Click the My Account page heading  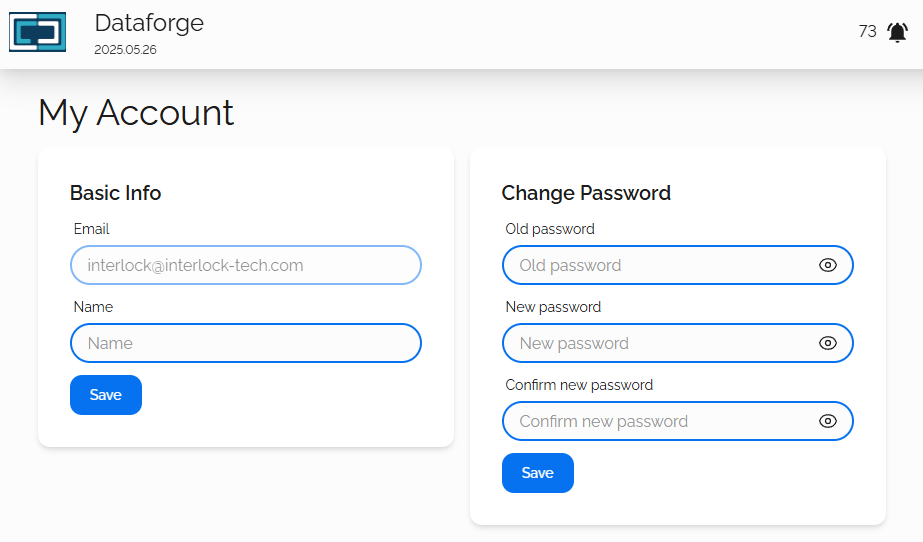pyautogui.click(x=136, y=113)
